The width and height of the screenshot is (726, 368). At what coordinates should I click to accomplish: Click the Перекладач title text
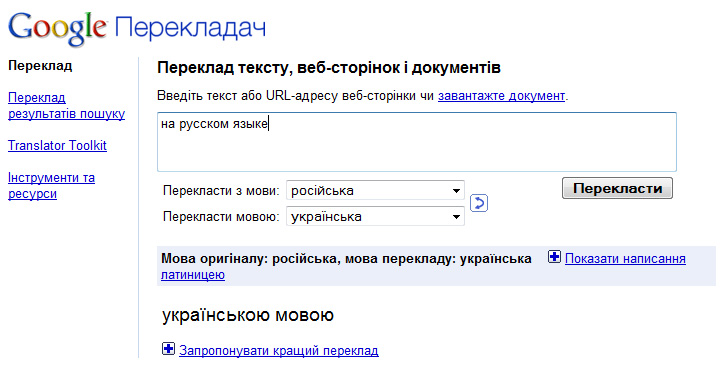tap(190, 28)
